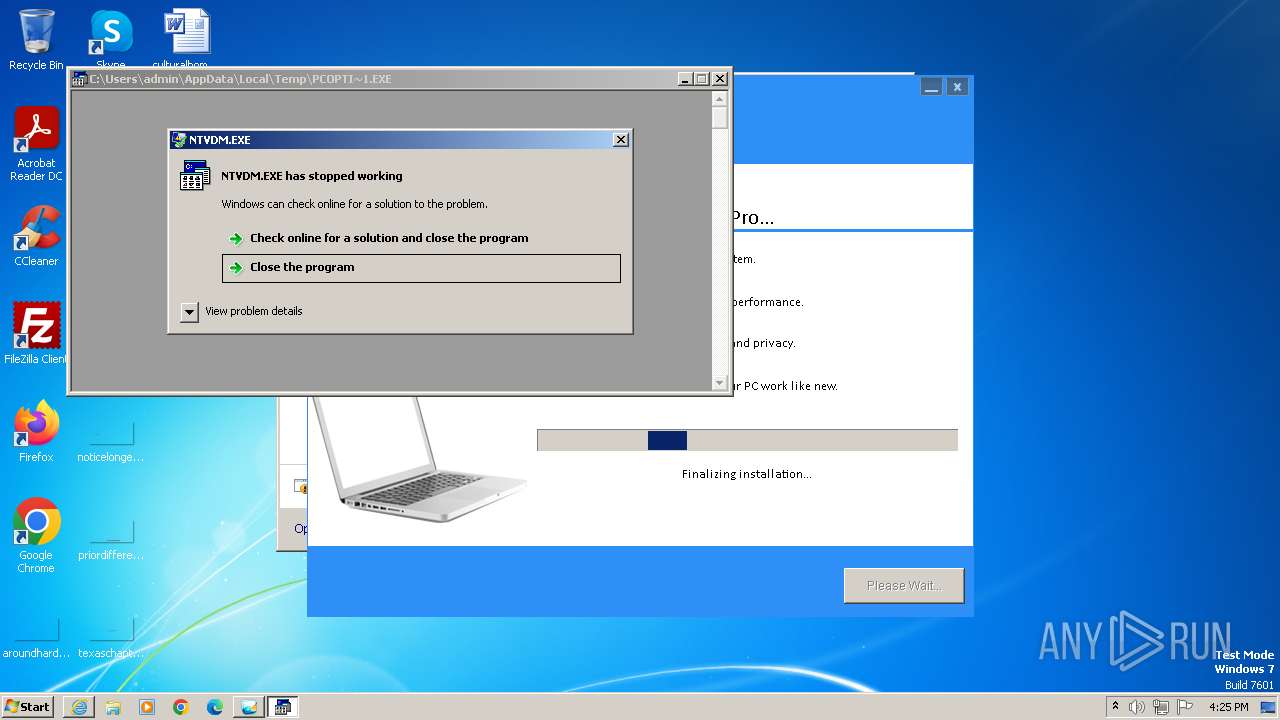Click the laptop image in installer
The width and height of the screenshot is (1280, 720).
point(418,459)
